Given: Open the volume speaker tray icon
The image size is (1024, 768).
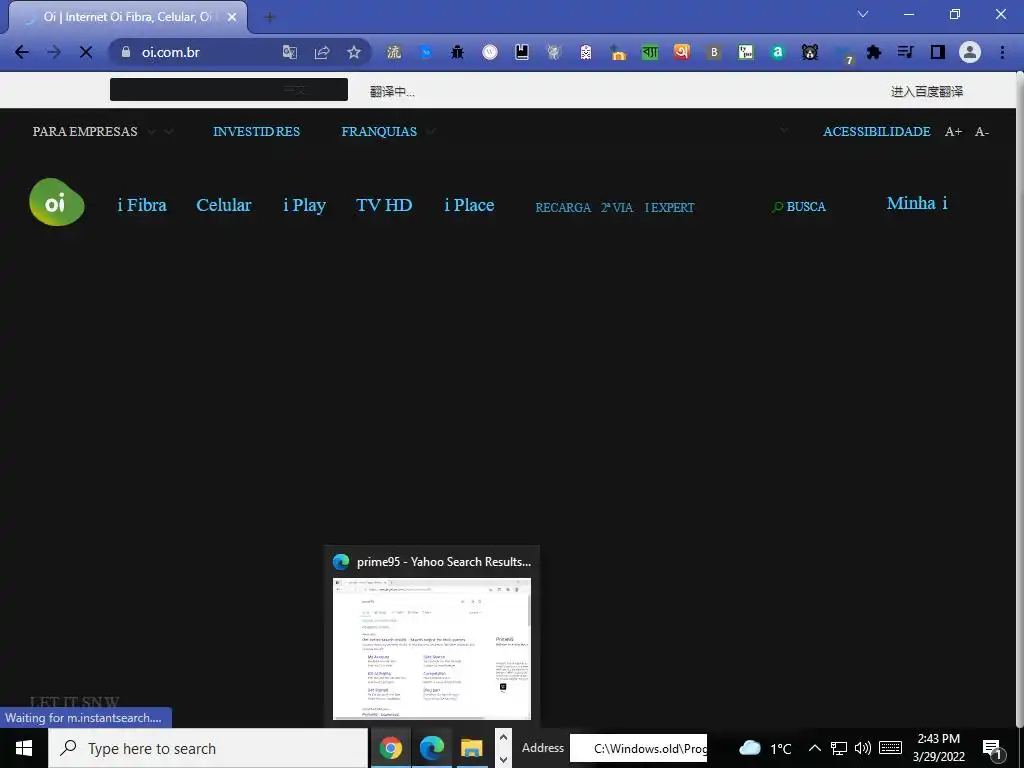Looking at the screenshot, I should pos(863,748).
